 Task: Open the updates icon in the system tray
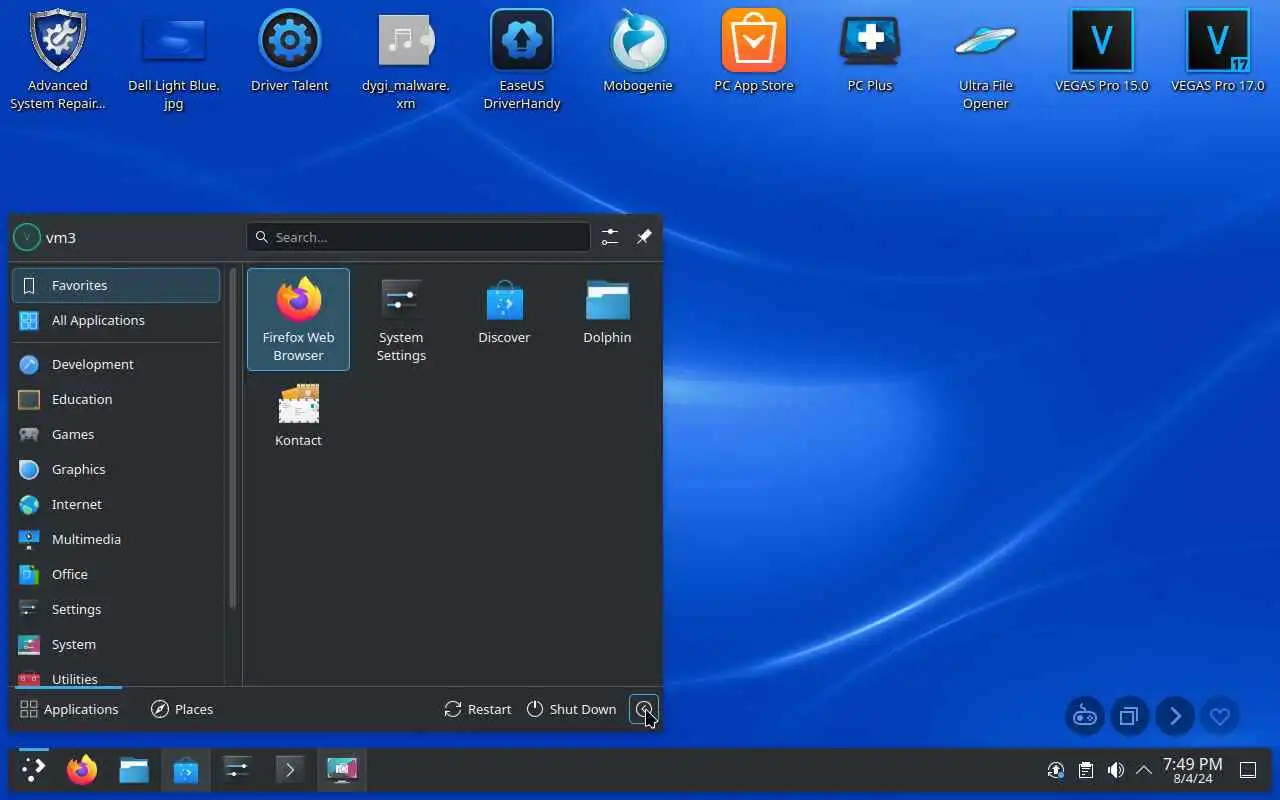tap(1056, 770)
